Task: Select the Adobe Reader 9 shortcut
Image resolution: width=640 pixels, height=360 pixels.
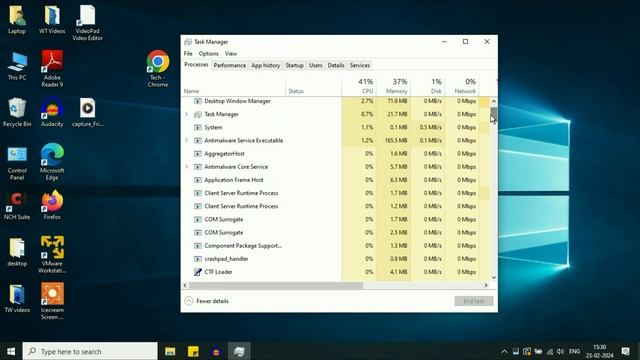Action: (52, 69)
